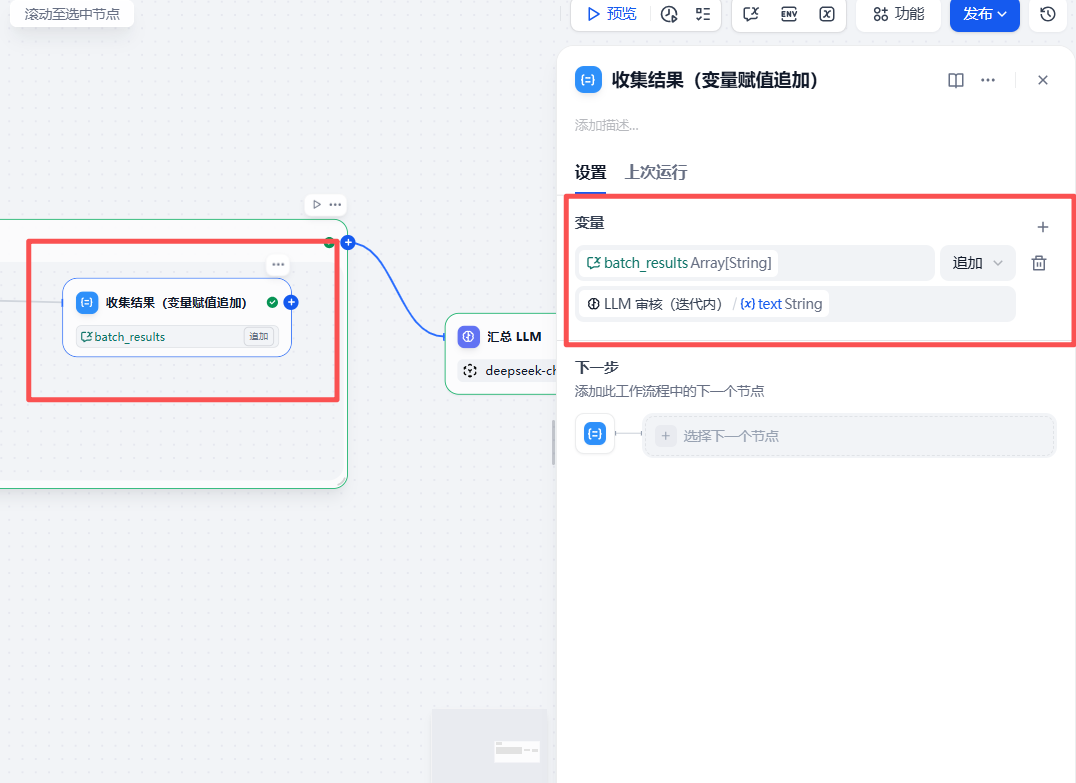Run the iteration node with play icon
Screen dimensions: 1076x783
tap(316, 204)
